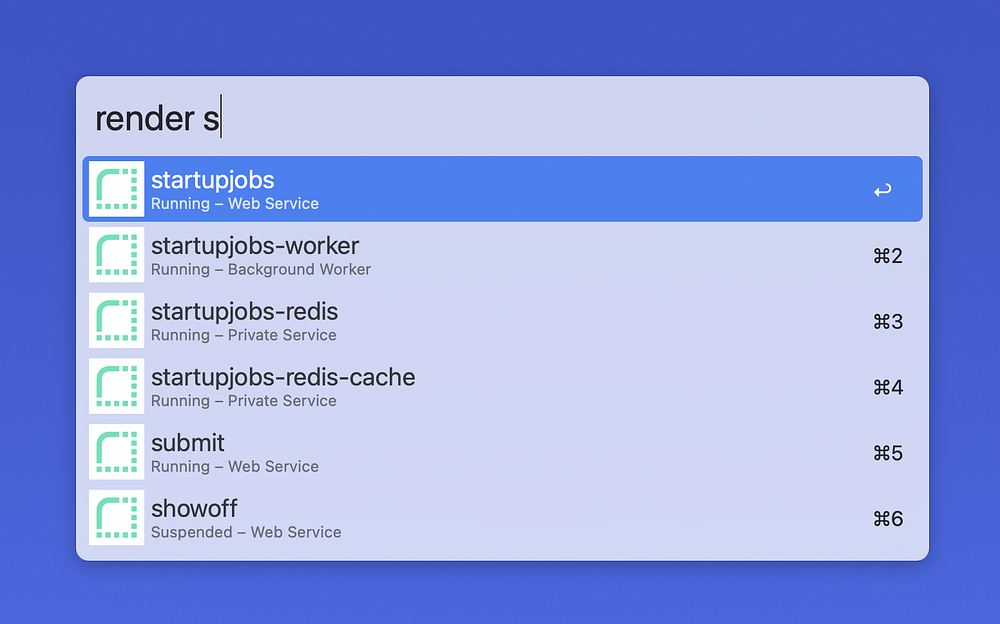Click the Render icon beside startupjobs-redis
The width and height of the screenshot is (1000, 624).
[x=117, y=321]
